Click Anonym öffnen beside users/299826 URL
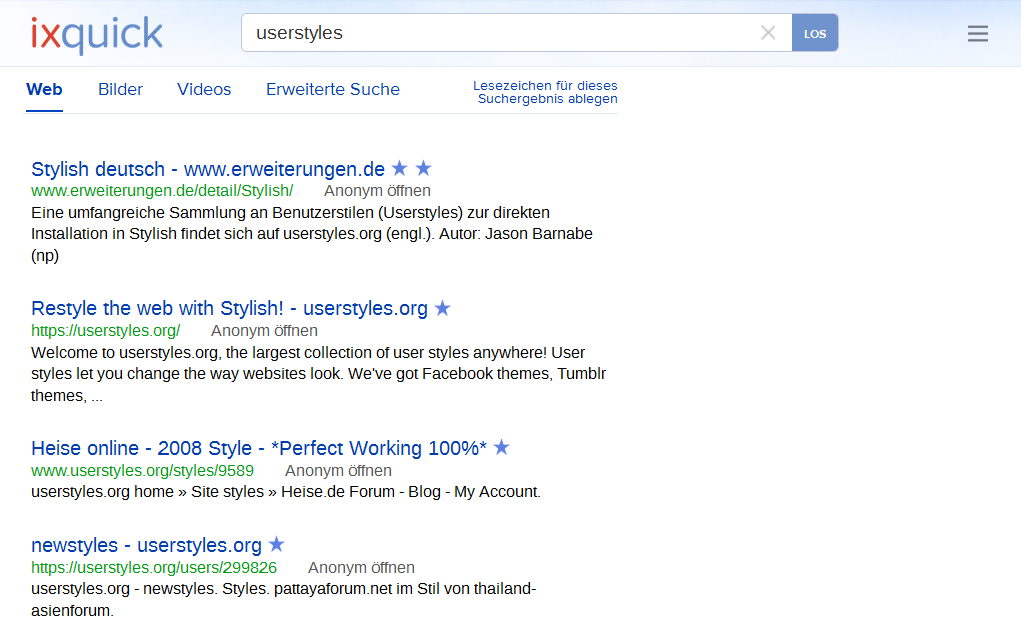 tap(361, 568)
